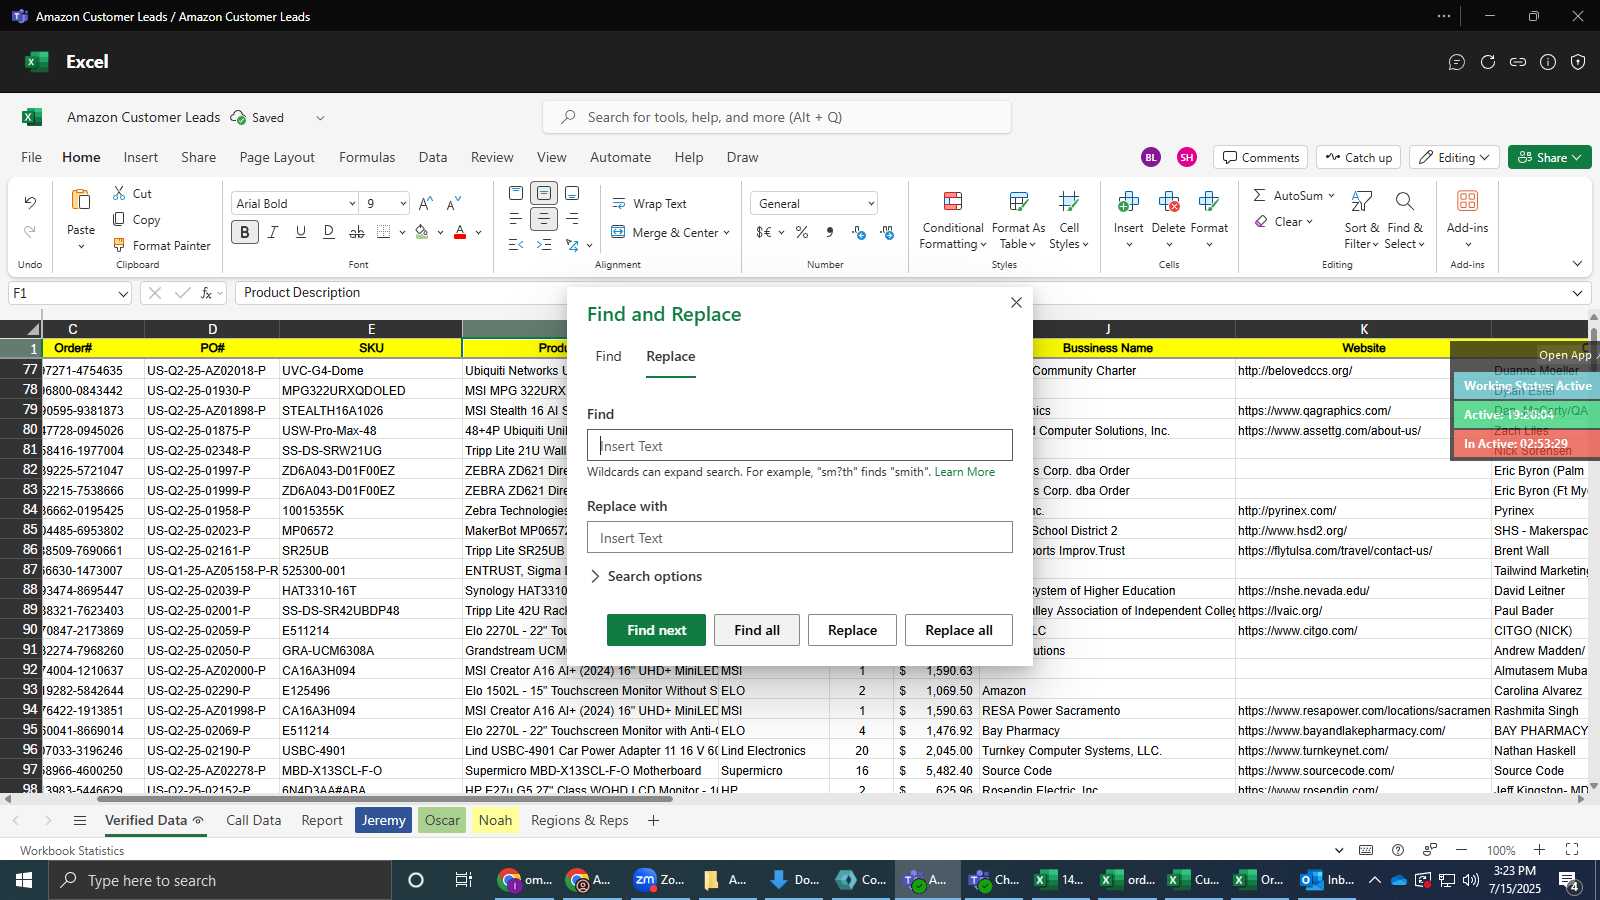This screenshot has width=1600, height=900.
Task: Click the Find text input field
Action: click(800, 445)
